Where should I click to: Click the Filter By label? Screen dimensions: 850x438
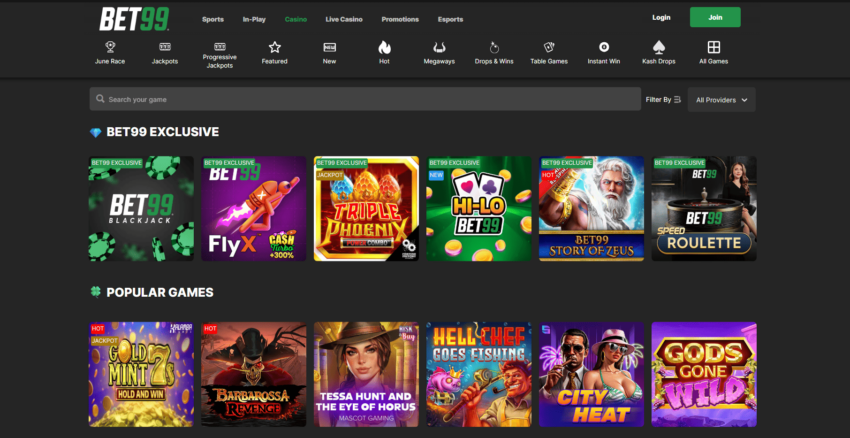[x=658, y=100]
